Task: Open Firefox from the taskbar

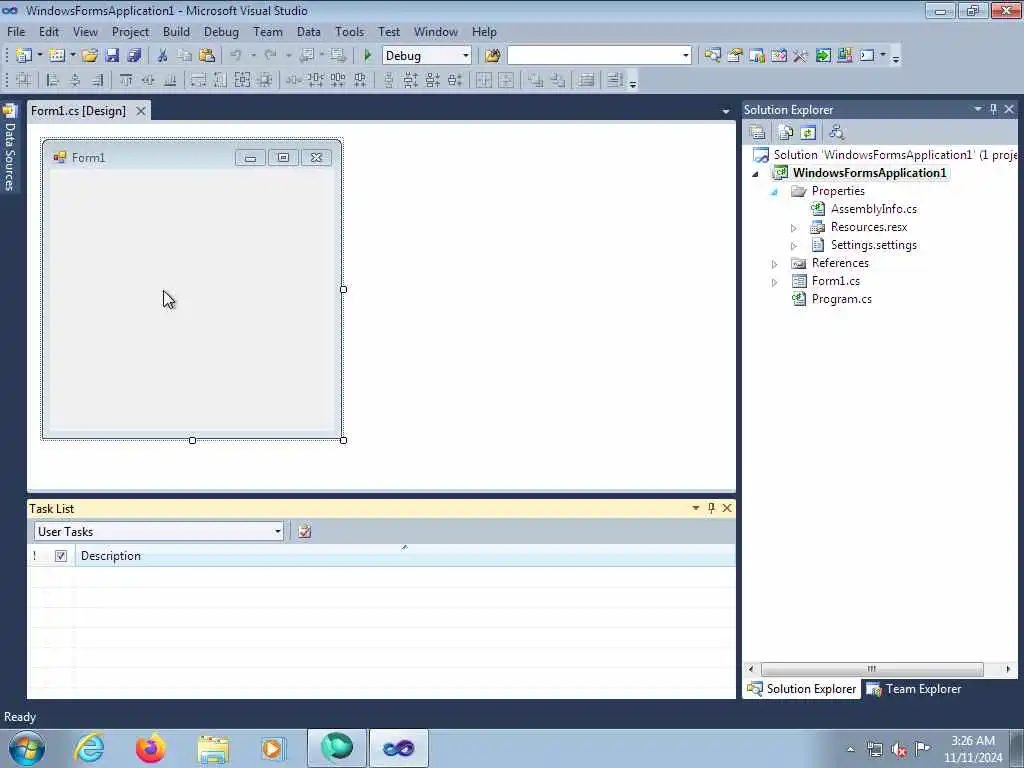Action: (x=150, y=748)
